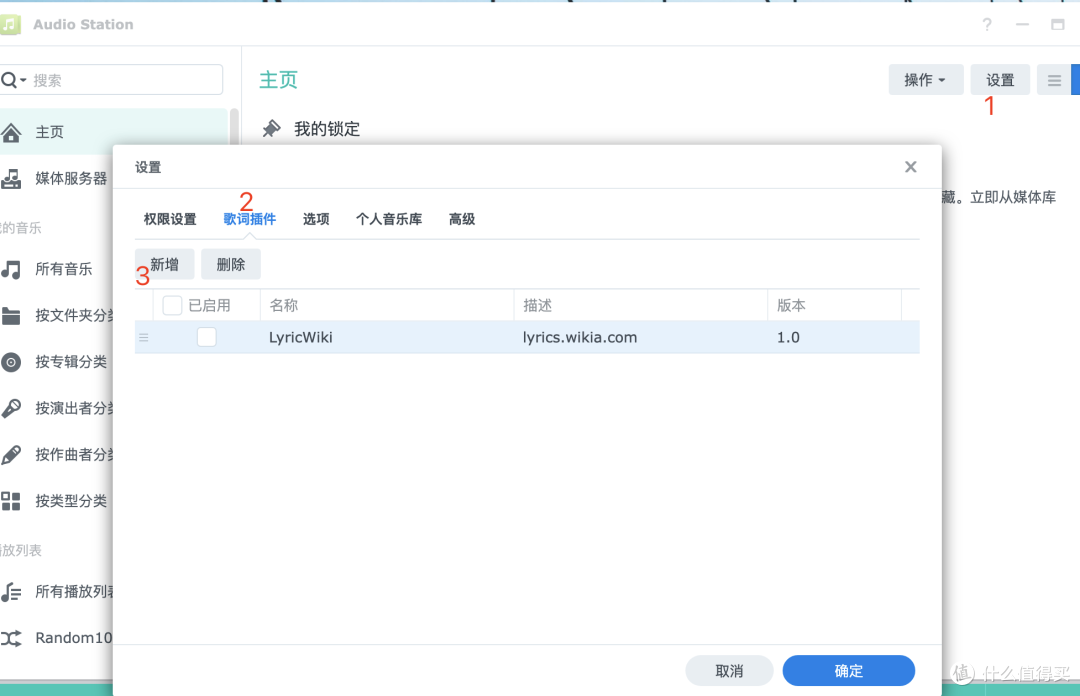1080x696 pixels.
Task: Open the 个人音乐库 tab
Action: [389, 219]
